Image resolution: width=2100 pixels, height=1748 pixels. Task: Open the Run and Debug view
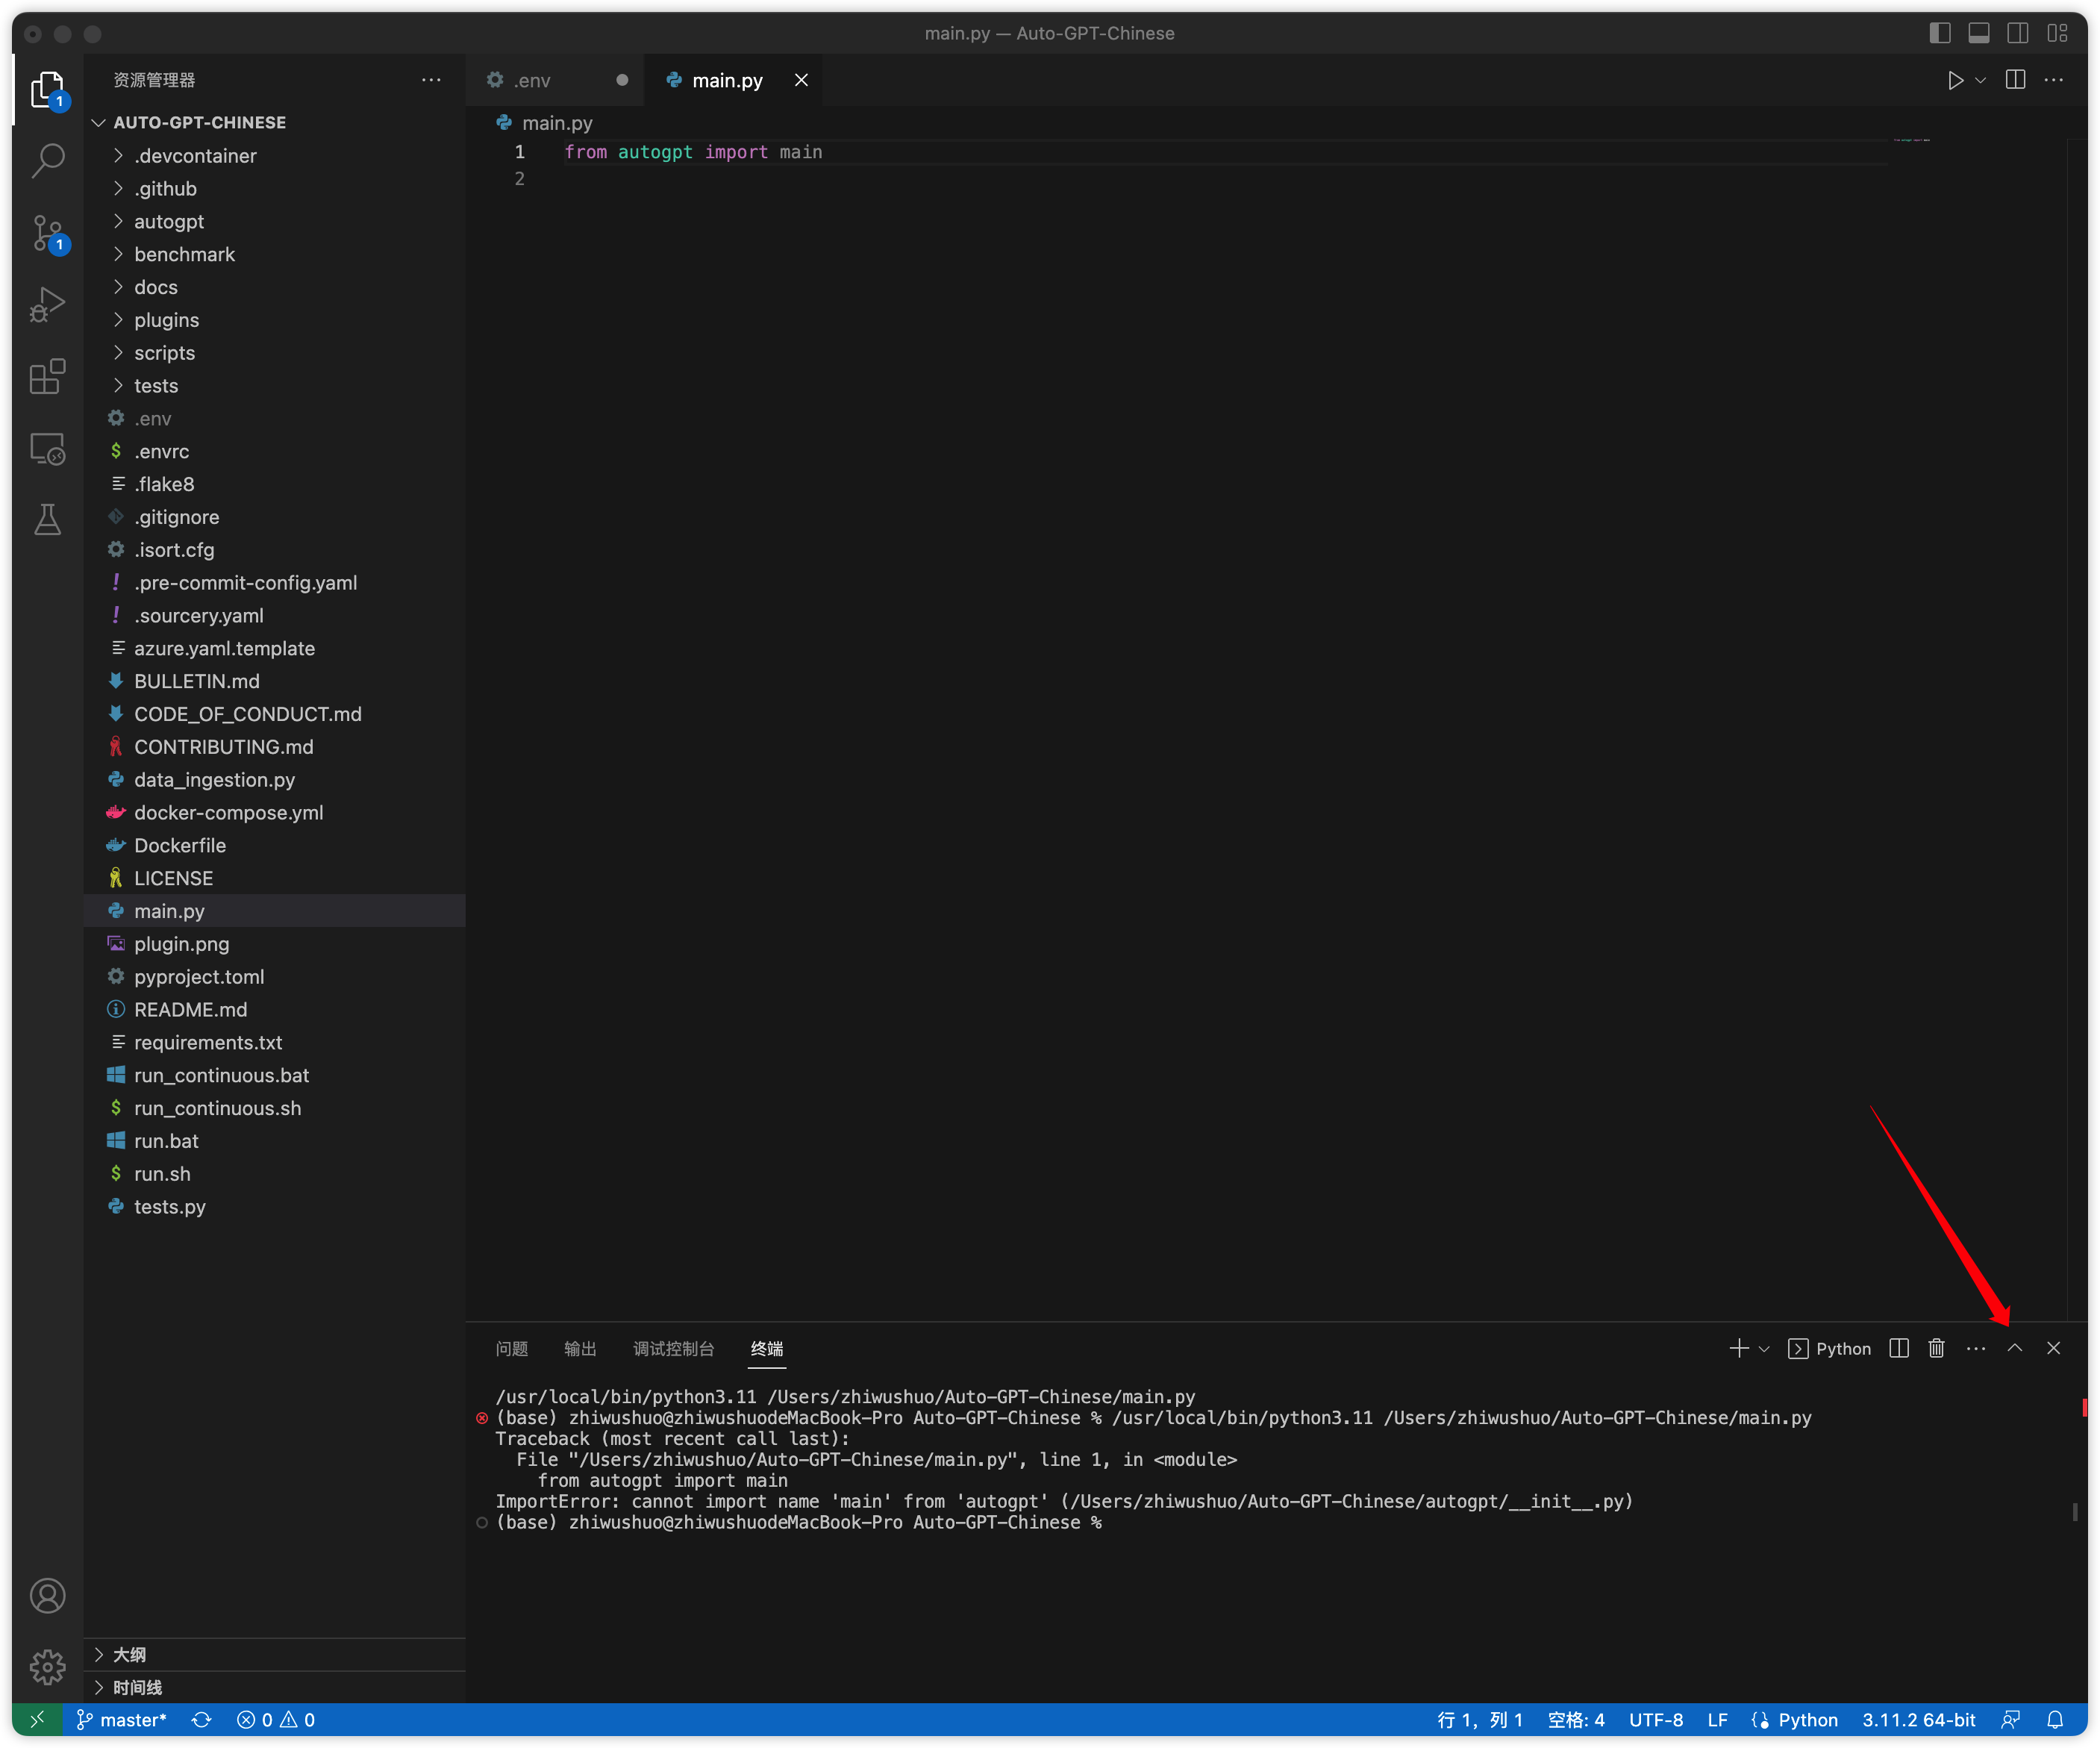[47, 304]
